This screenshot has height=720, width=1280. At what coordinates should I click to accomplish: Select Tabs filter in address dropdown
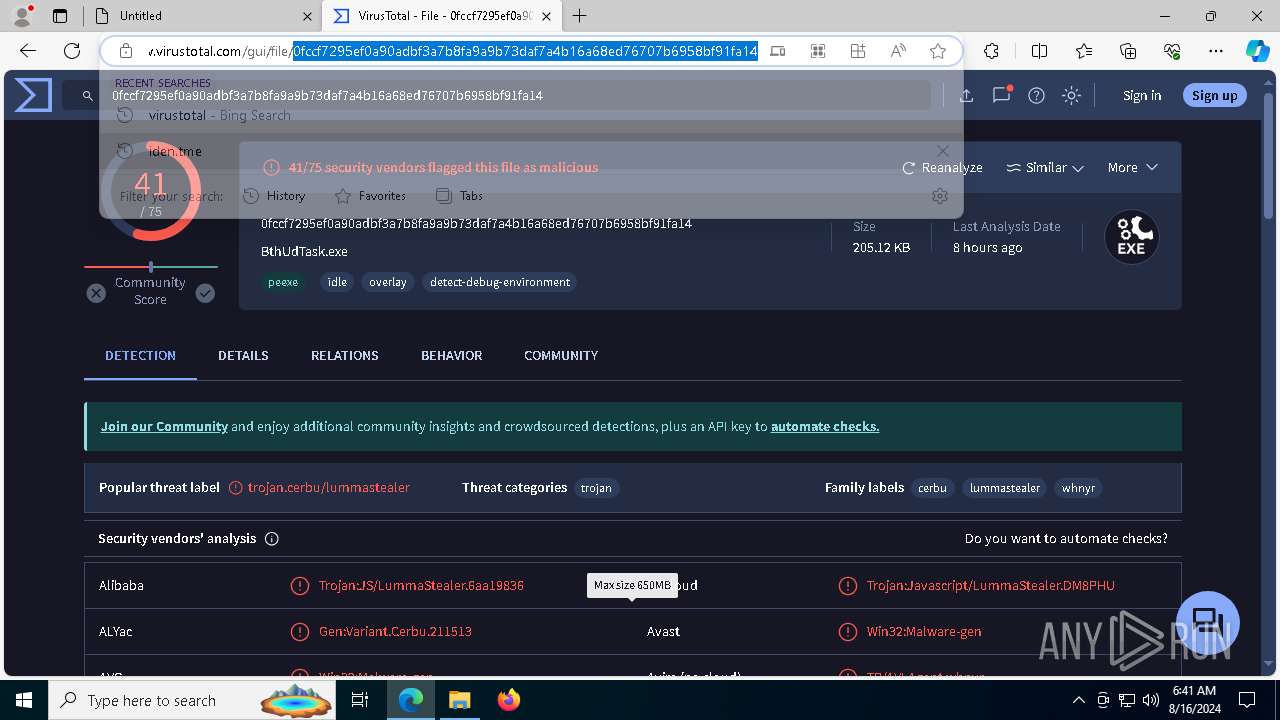pos(460,196)
